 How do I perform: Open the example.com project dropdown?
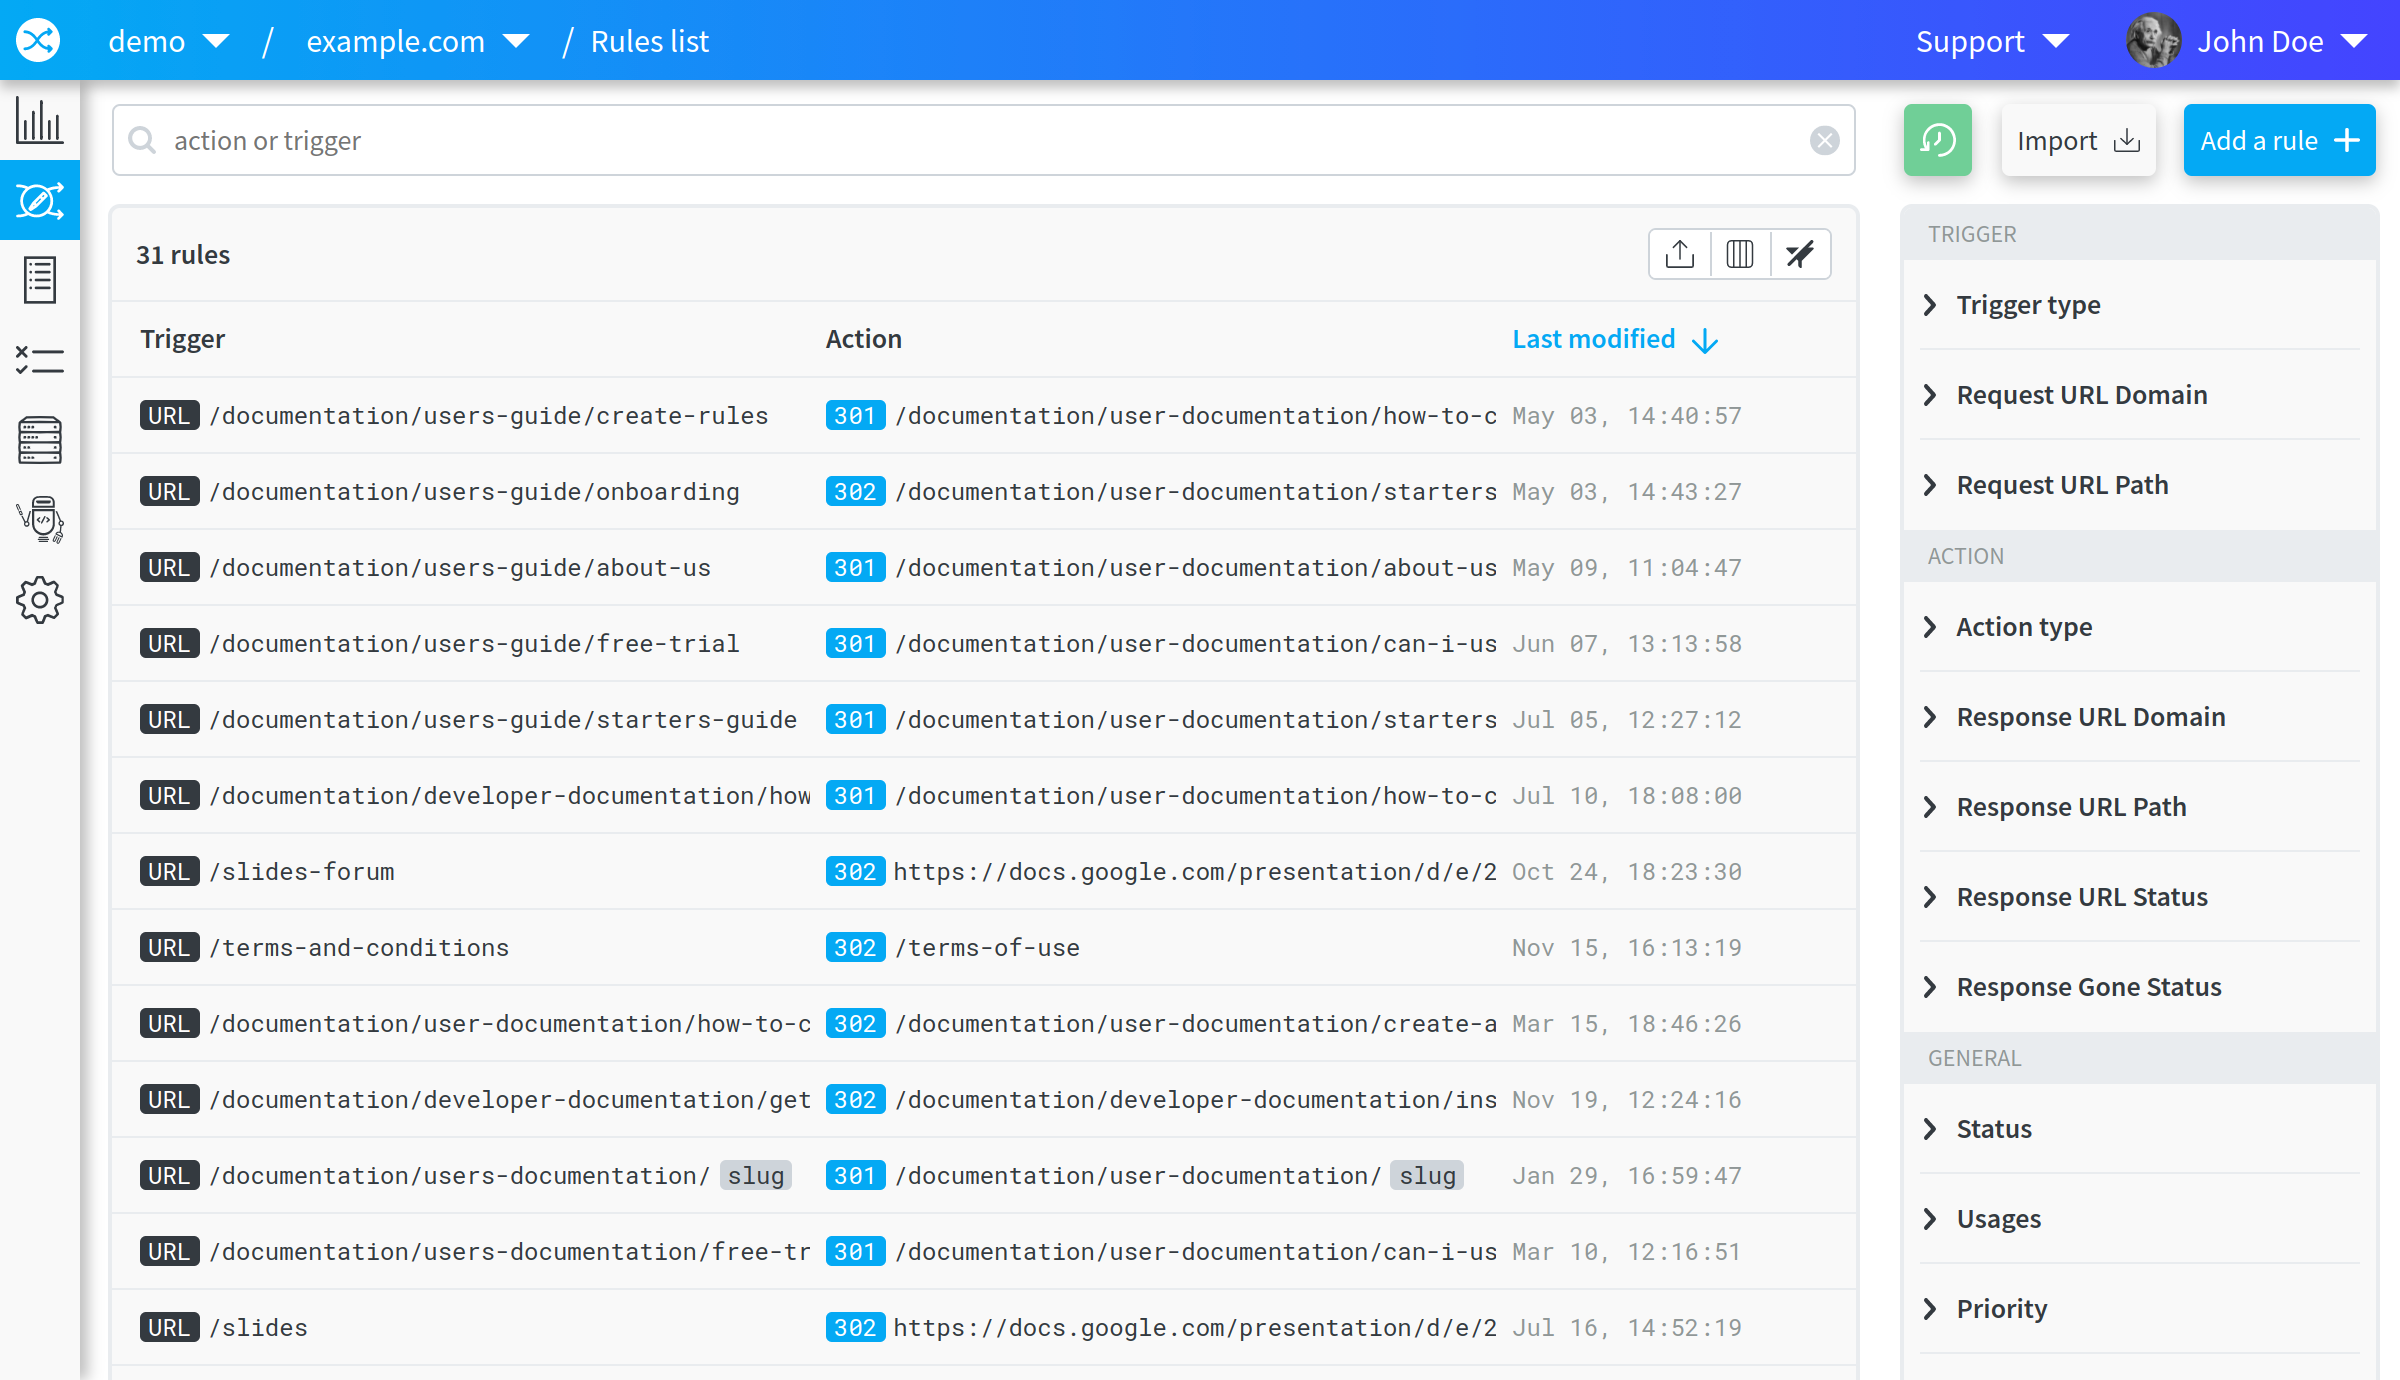tap(414, 41)
